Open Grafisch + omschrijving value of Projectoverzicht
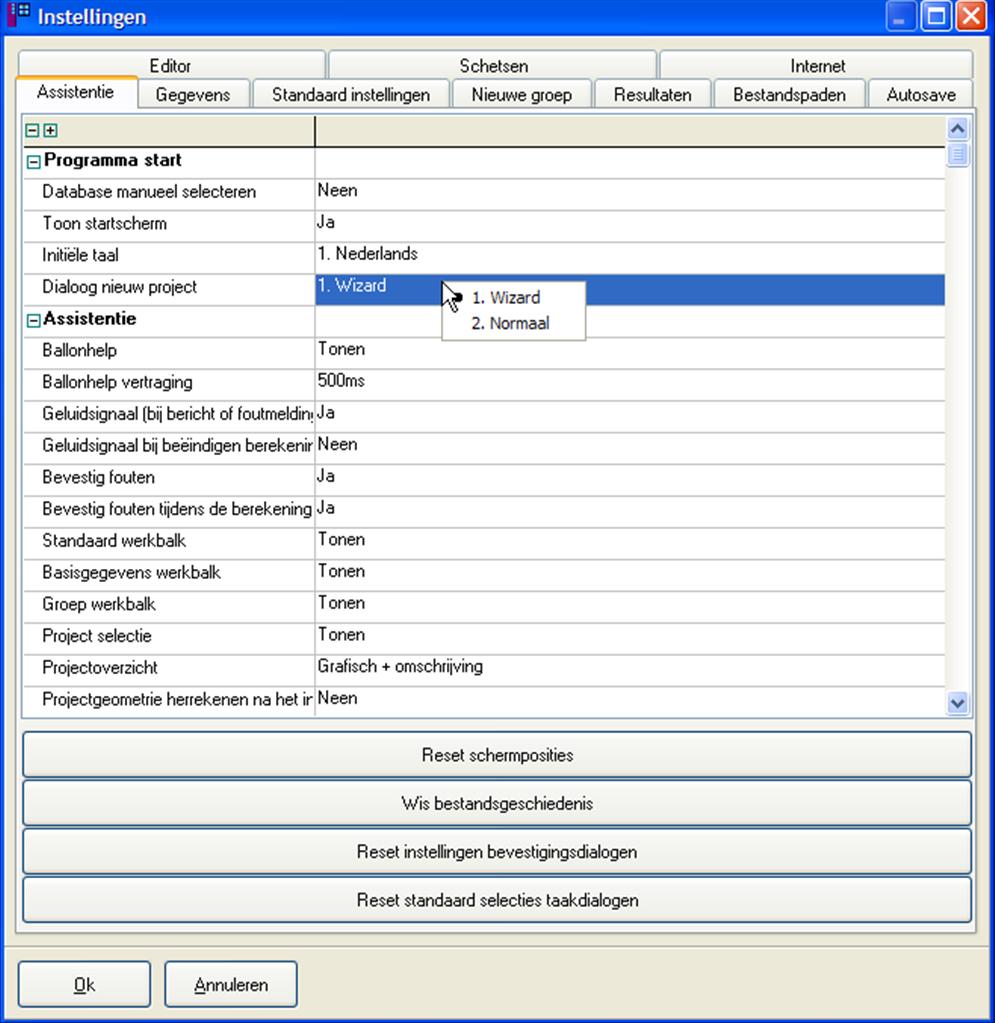 [630, 670]
